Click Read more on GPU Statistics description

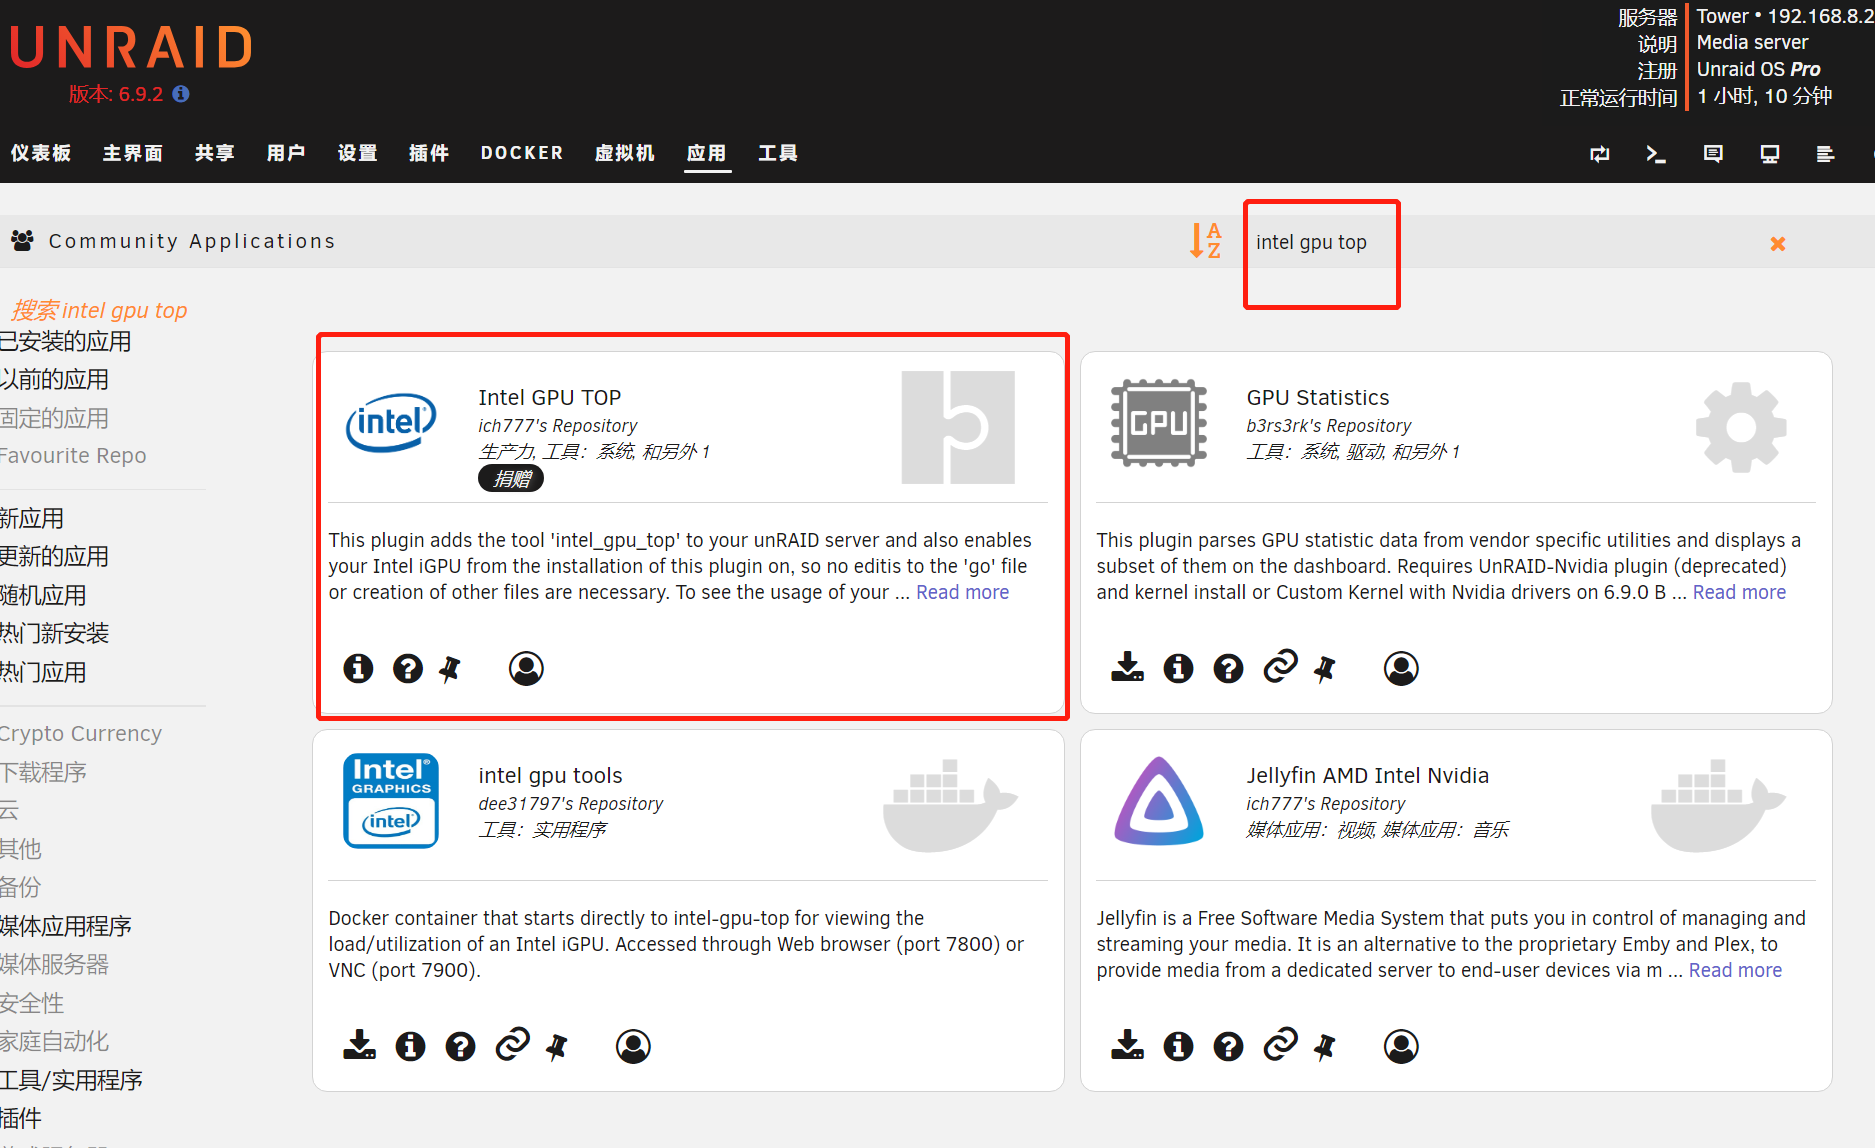click(1739, 592)
